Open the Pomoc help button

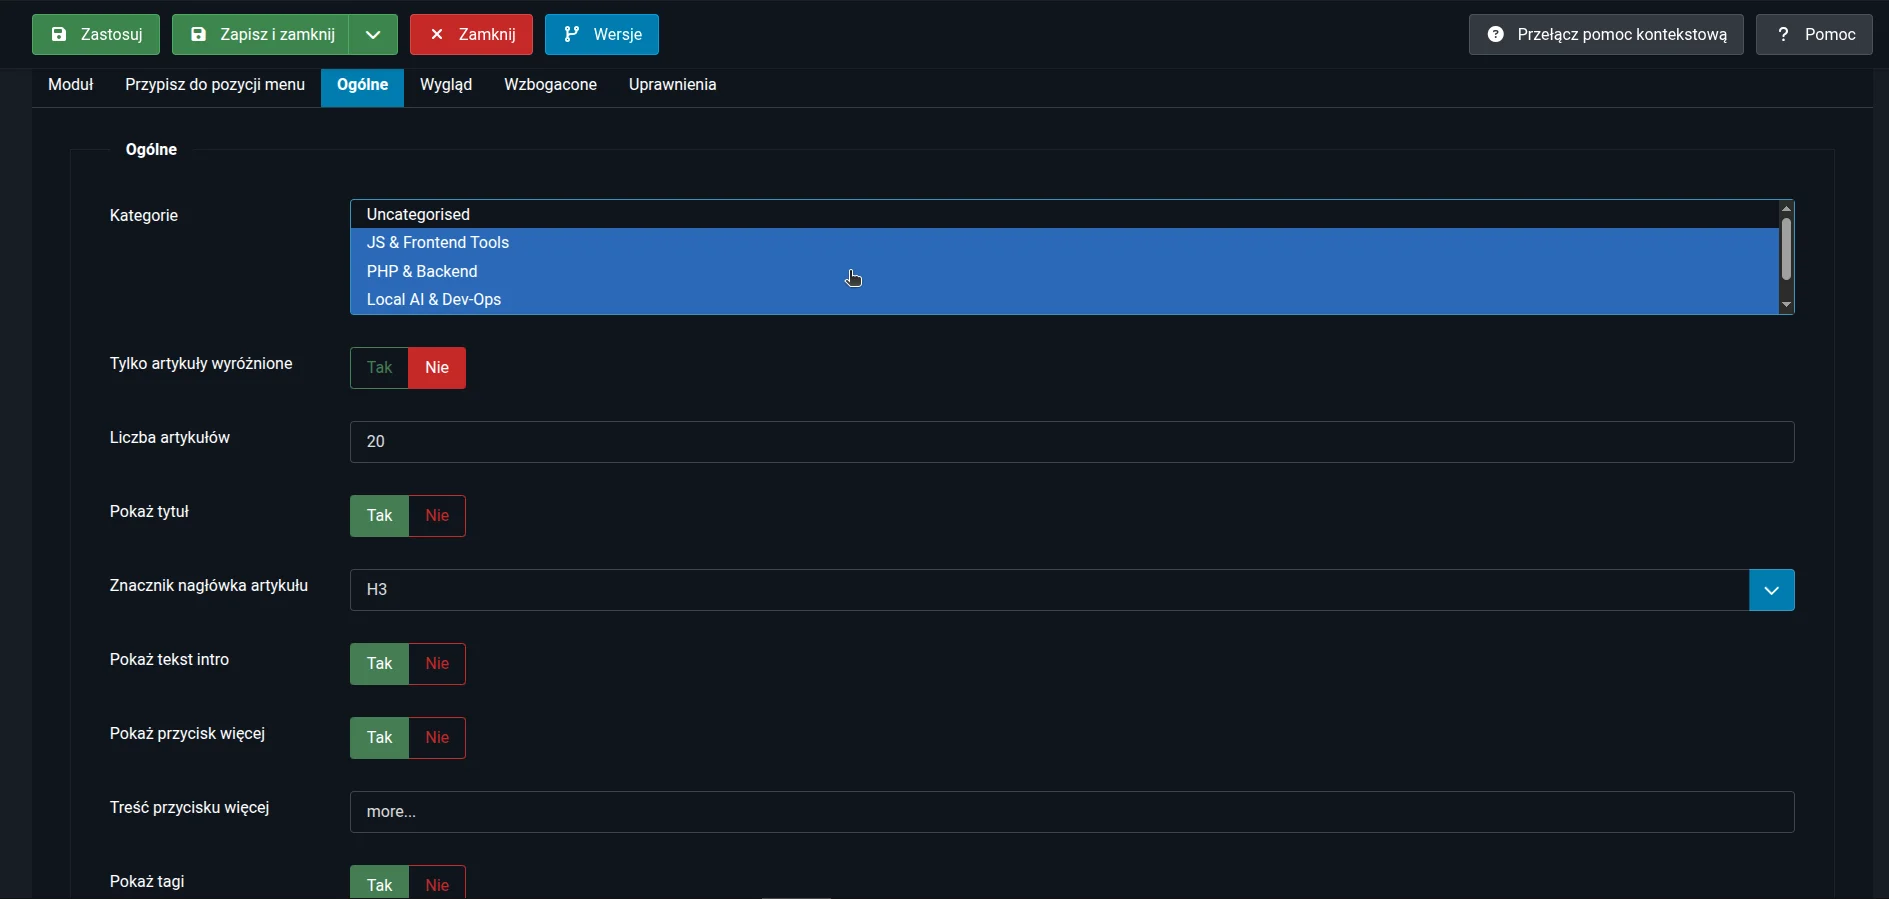click(x=1814, y=35)
